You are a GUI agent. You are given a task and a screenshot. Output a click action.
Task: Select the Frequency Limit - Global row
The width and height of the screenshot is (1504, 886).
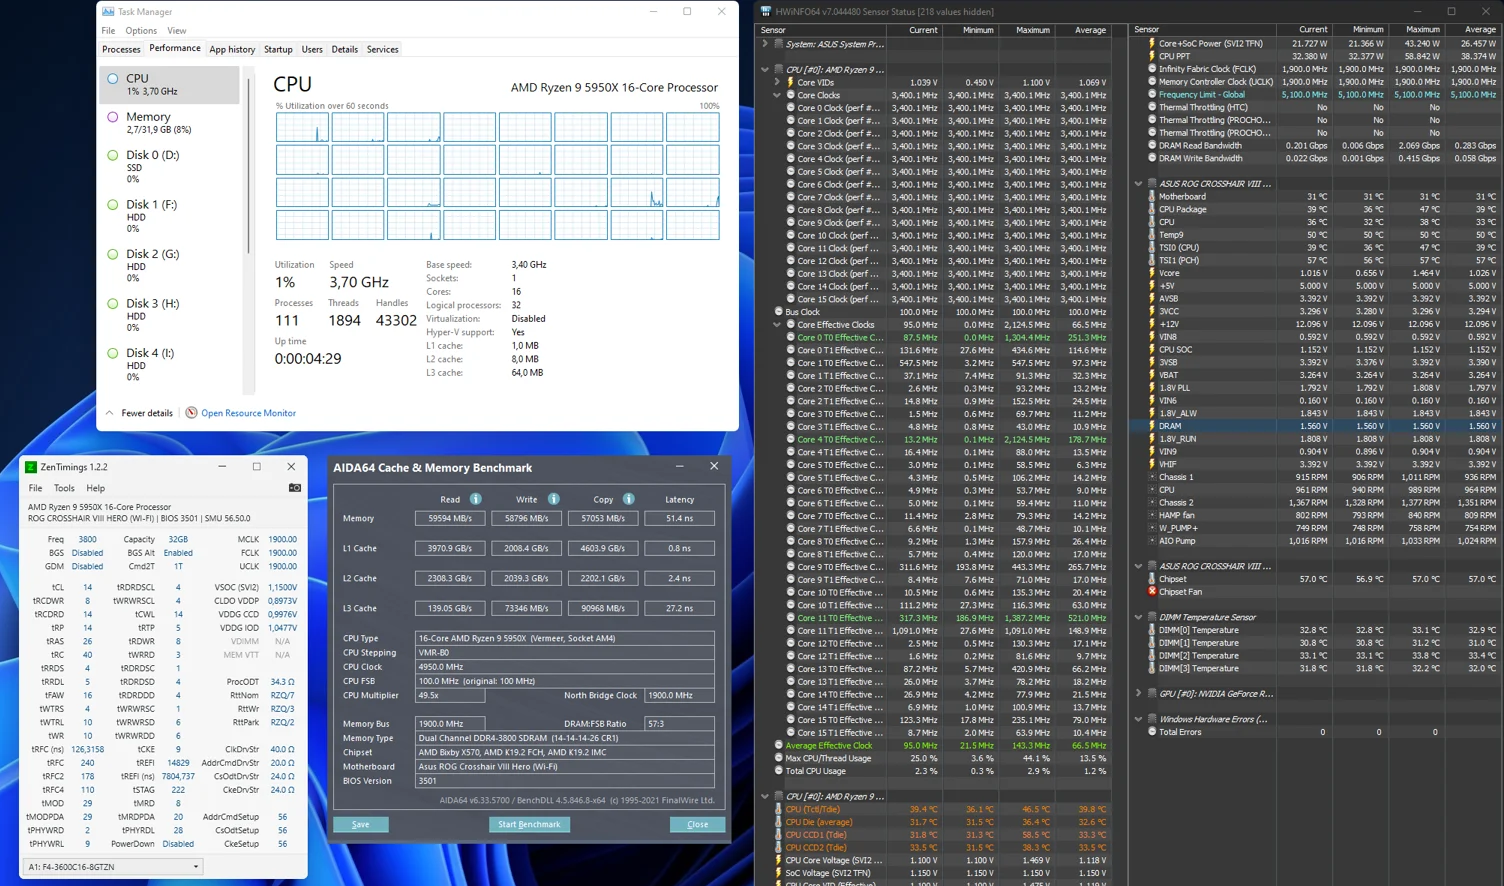(1315, 95)
